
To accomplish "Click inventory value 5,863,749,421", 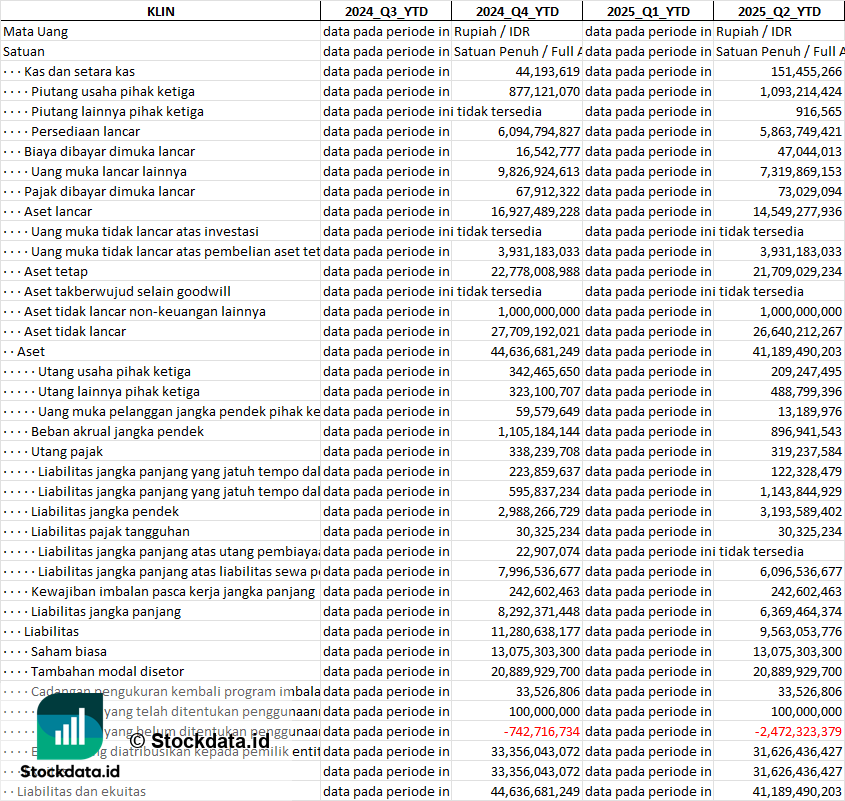I will pos(801,132).
